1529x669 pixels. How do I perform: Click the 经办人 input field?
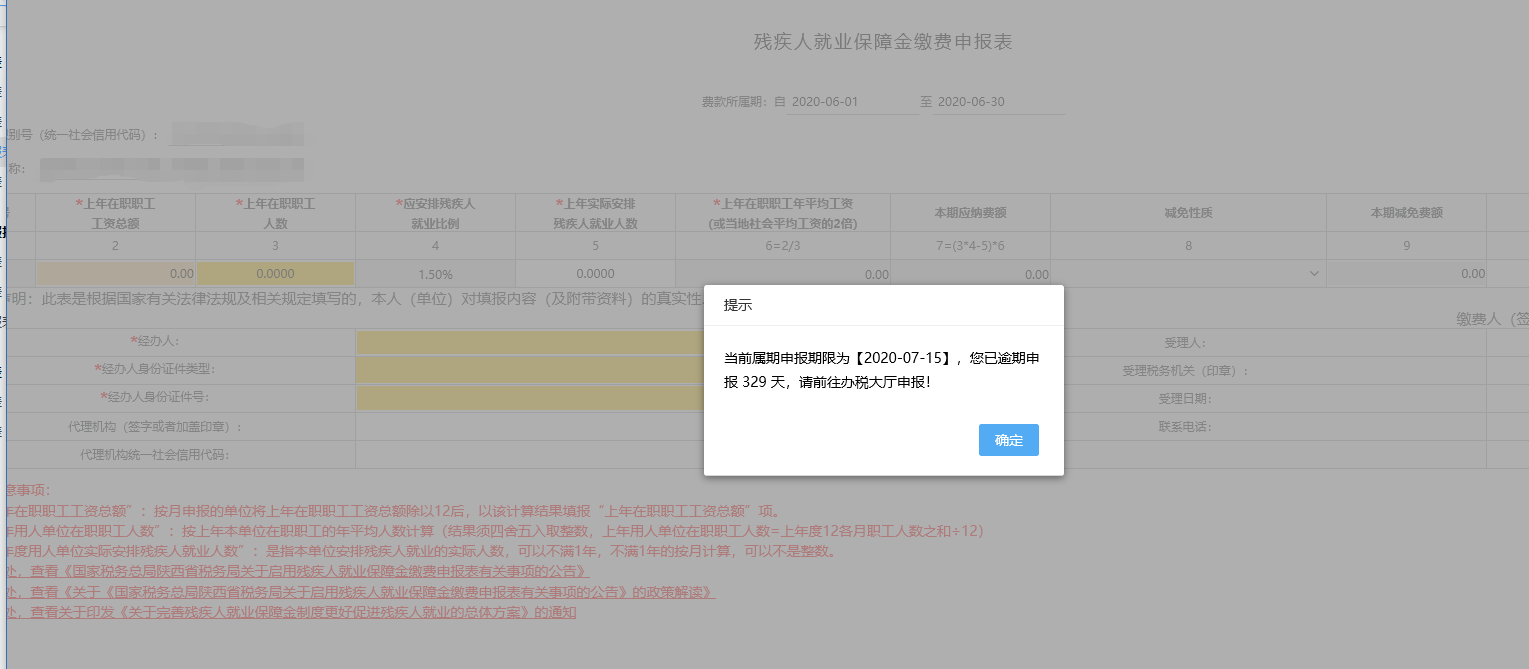tap(530, 342)
